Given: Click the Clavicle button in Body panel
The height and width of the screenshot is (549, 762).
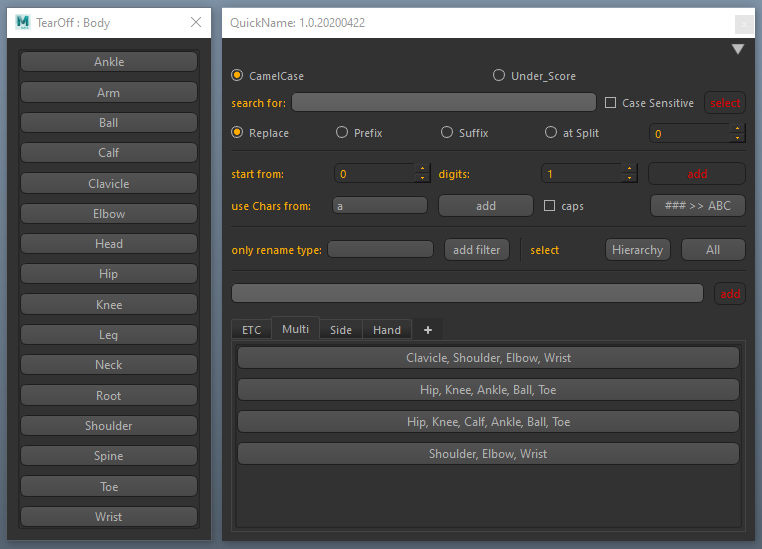Looking at the screenshot, I should [109, 184].
